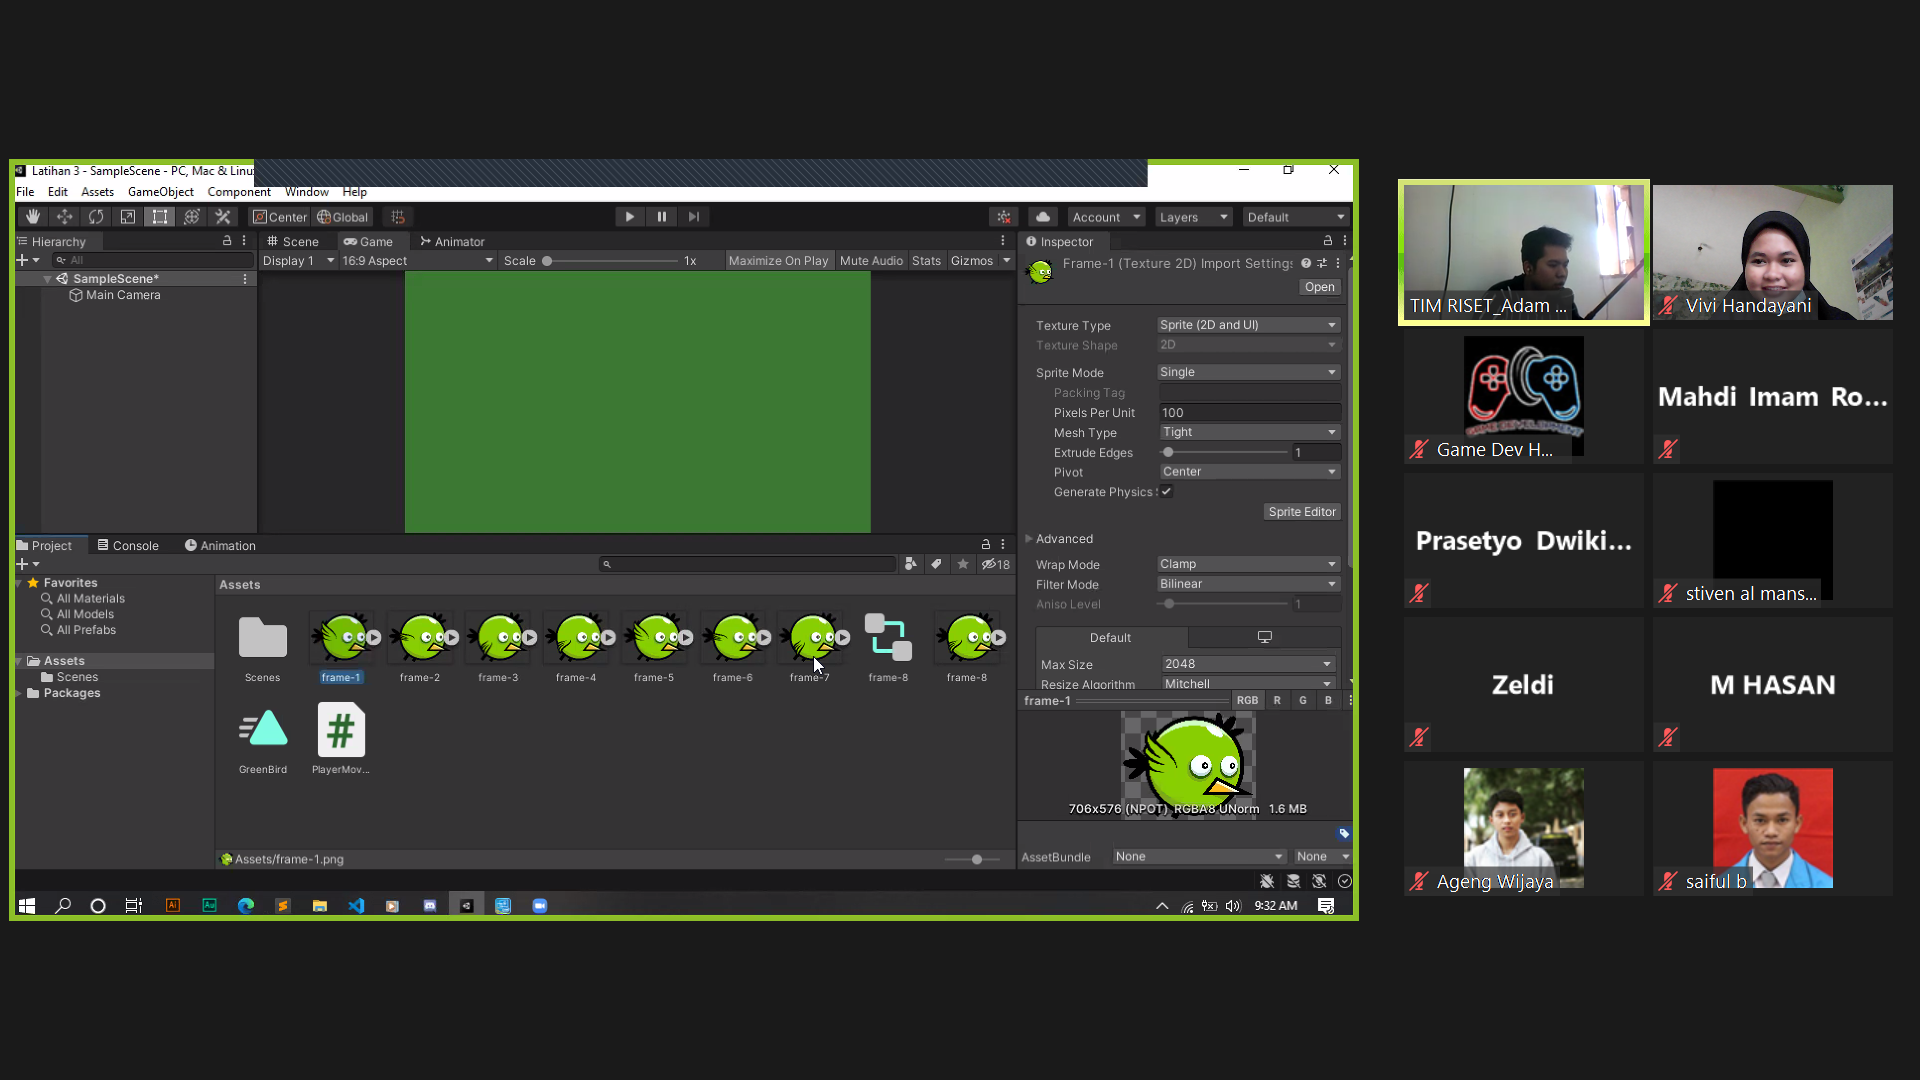Click Search by Type icon

click(x=910, y=565)
